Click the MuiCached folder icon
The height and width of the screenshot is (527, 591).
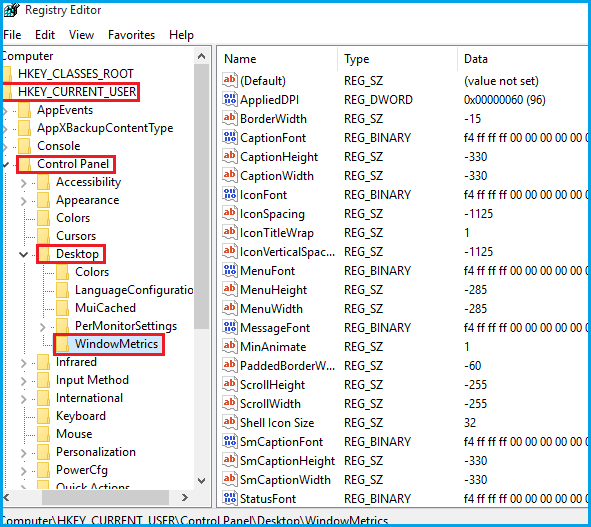(x=63, y=308)
